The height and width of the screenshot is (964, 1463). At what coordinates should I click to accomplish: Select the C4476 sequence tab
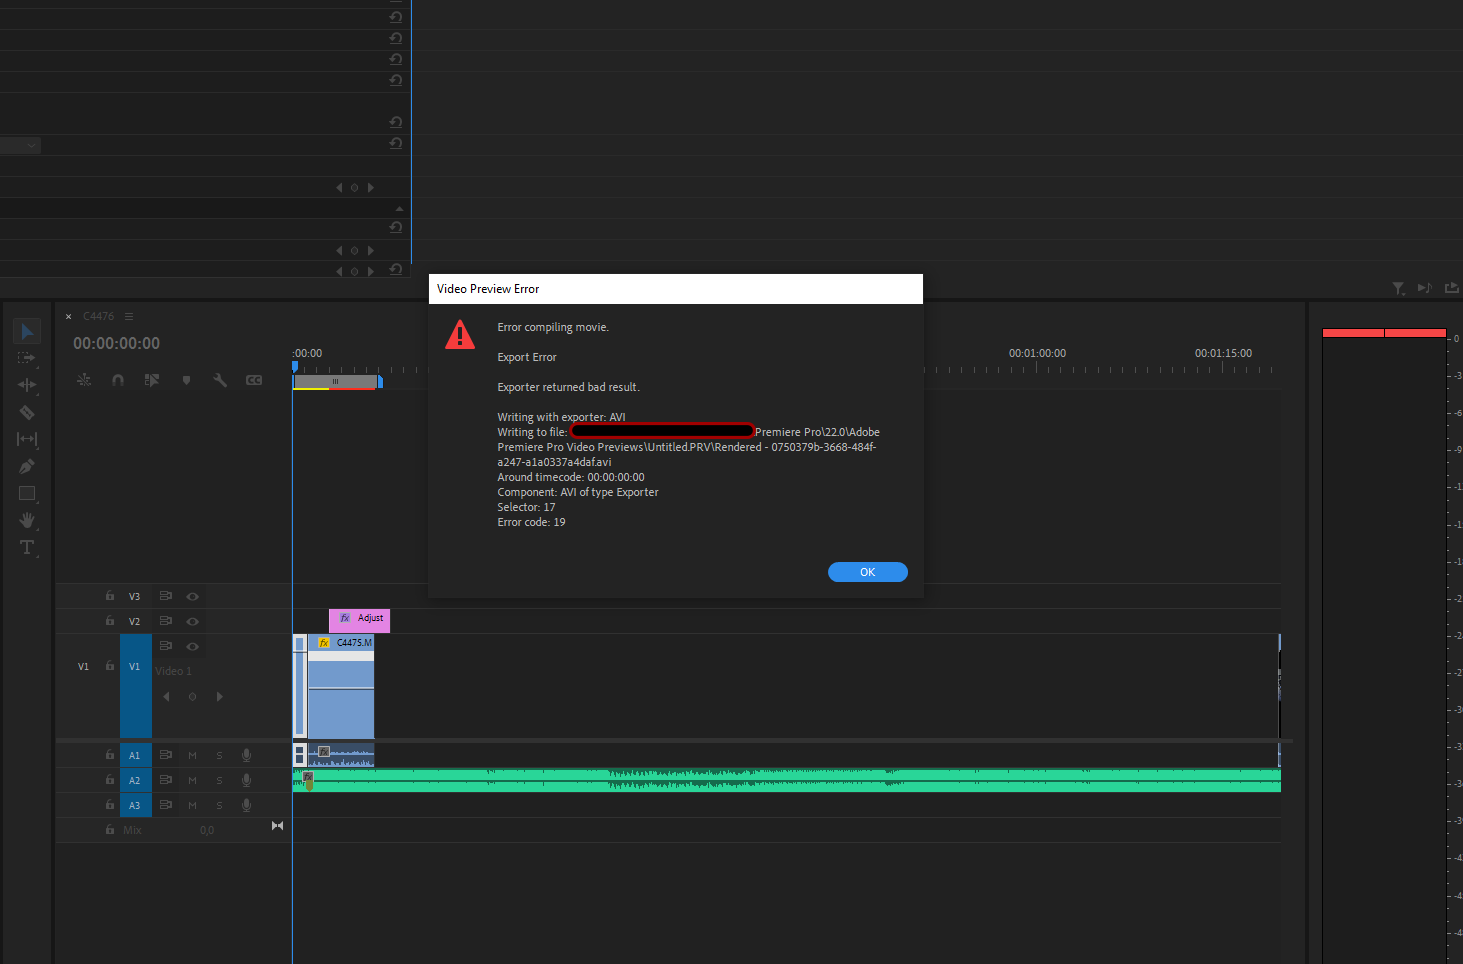[x=99, y=316]
